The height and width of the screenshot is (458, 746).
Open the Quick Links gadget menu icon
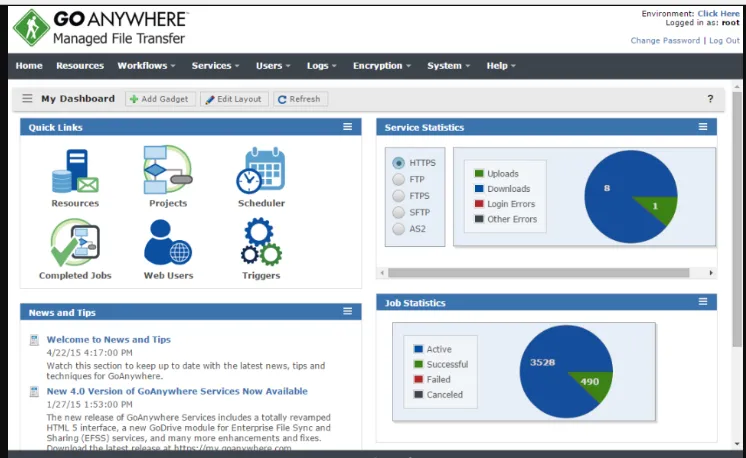348,127
